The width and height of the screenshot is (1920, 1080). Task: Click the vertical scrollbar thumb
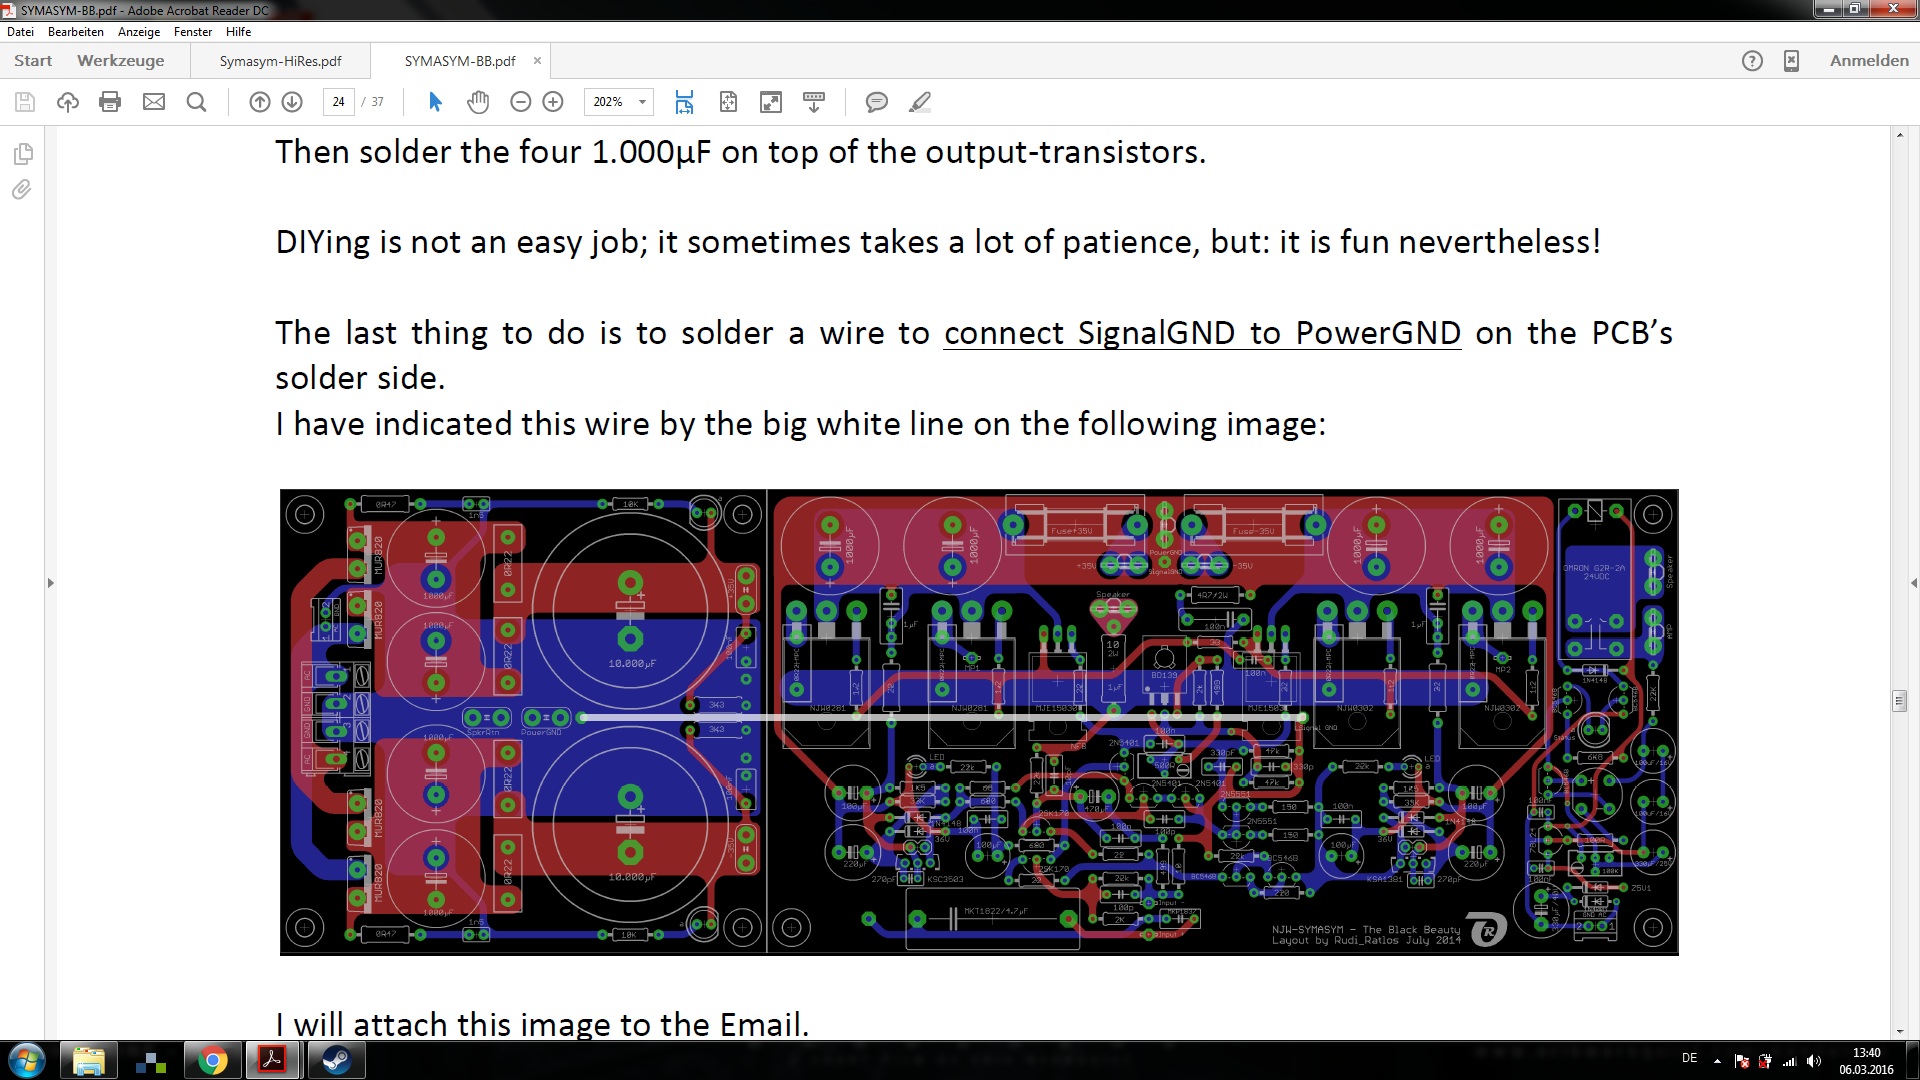pos(1900,701)
